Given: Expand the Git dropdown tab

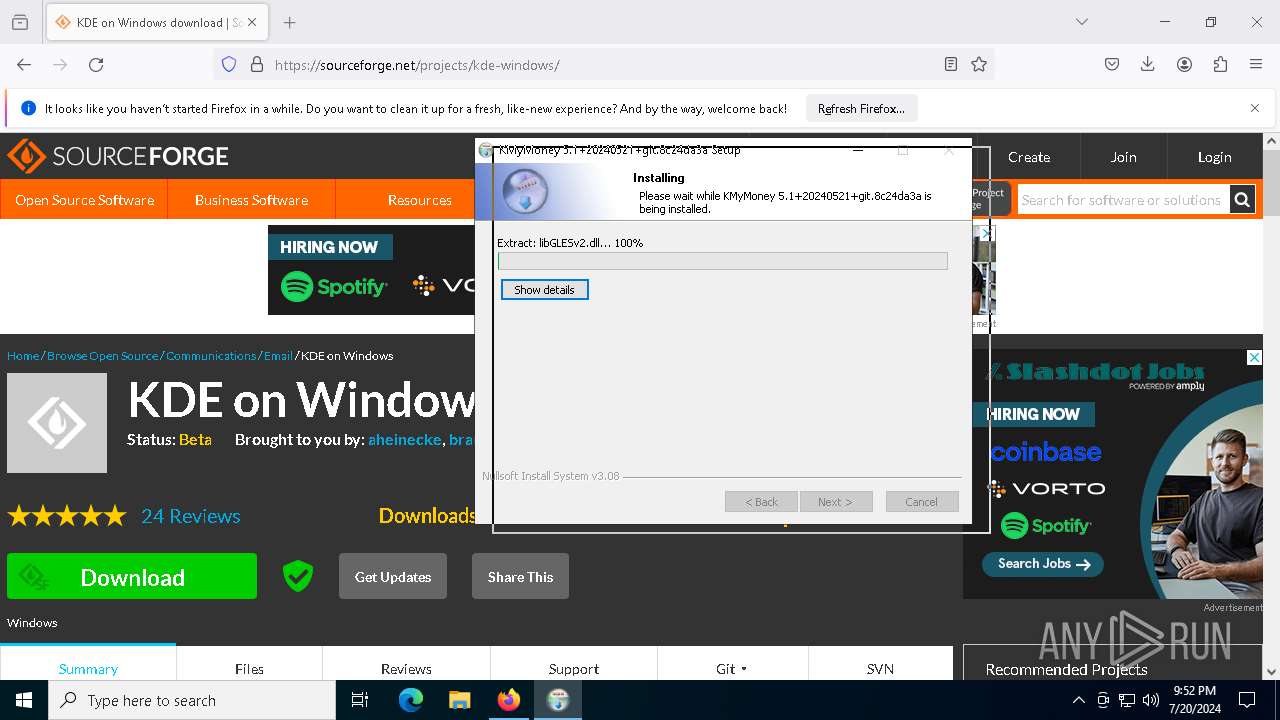Looking at the screenshot, I should 732,666.
